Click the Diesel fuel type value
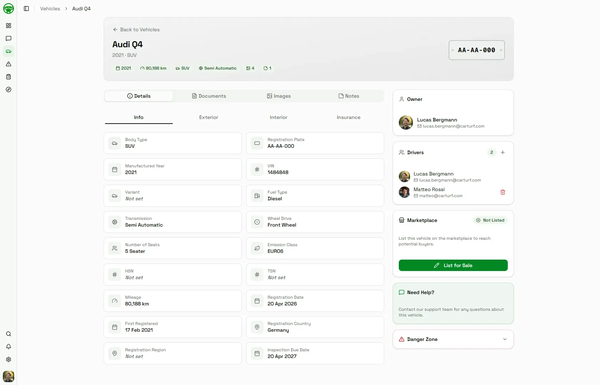This screenshot has height=385, width=600. tap(275, 199)
